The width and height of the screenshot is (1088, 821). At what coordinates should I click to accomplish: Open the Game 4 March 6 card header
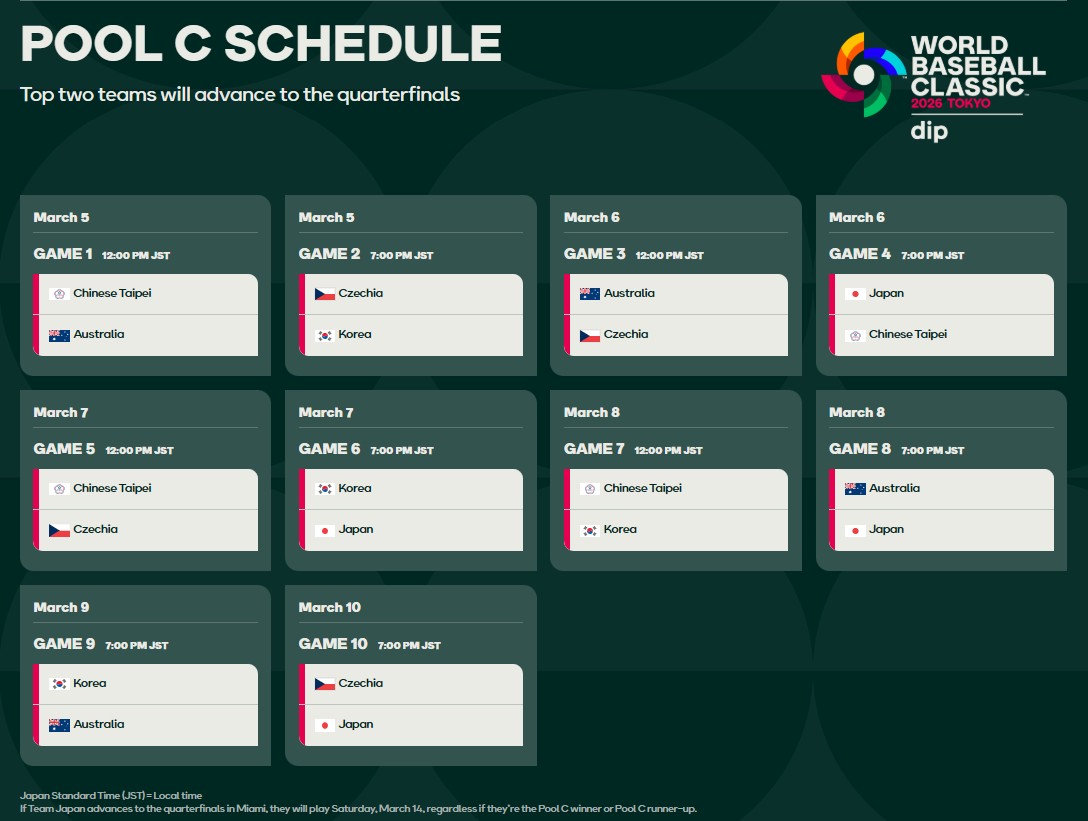coord(856,217)
